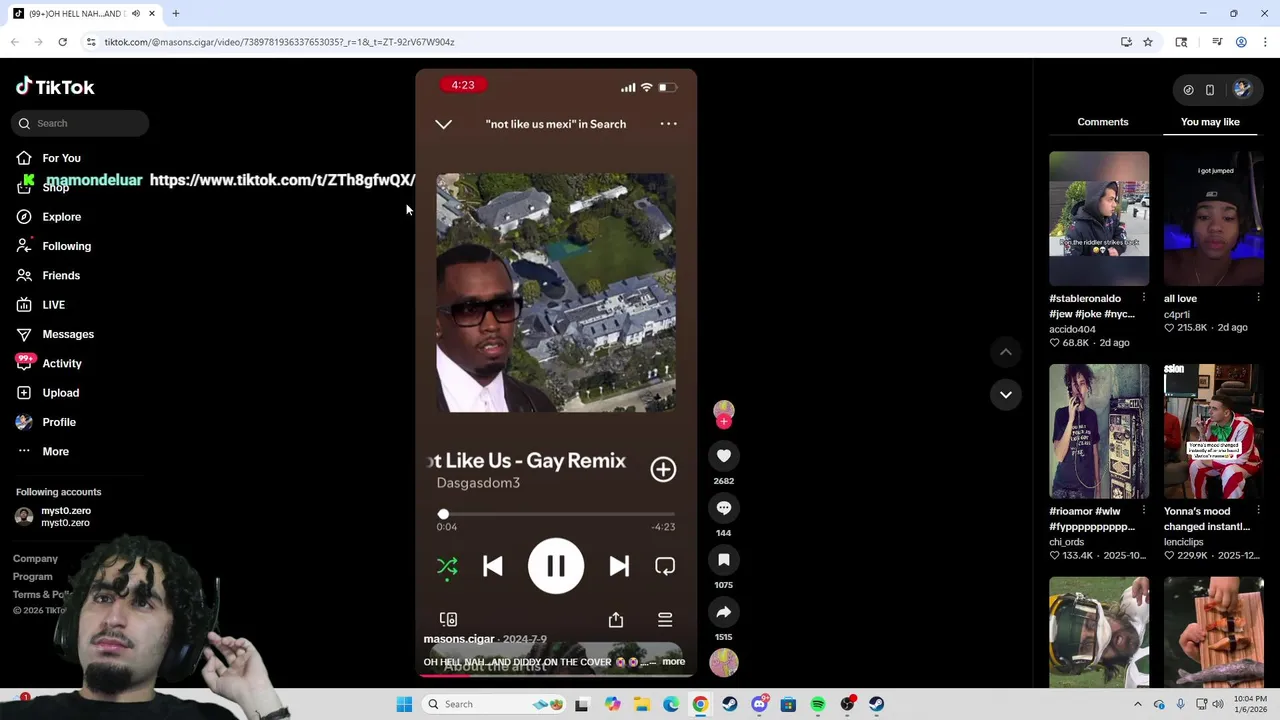Open File Explorer from the taskbar
This screenshot has height=720, width=1280.
(642, 704)
